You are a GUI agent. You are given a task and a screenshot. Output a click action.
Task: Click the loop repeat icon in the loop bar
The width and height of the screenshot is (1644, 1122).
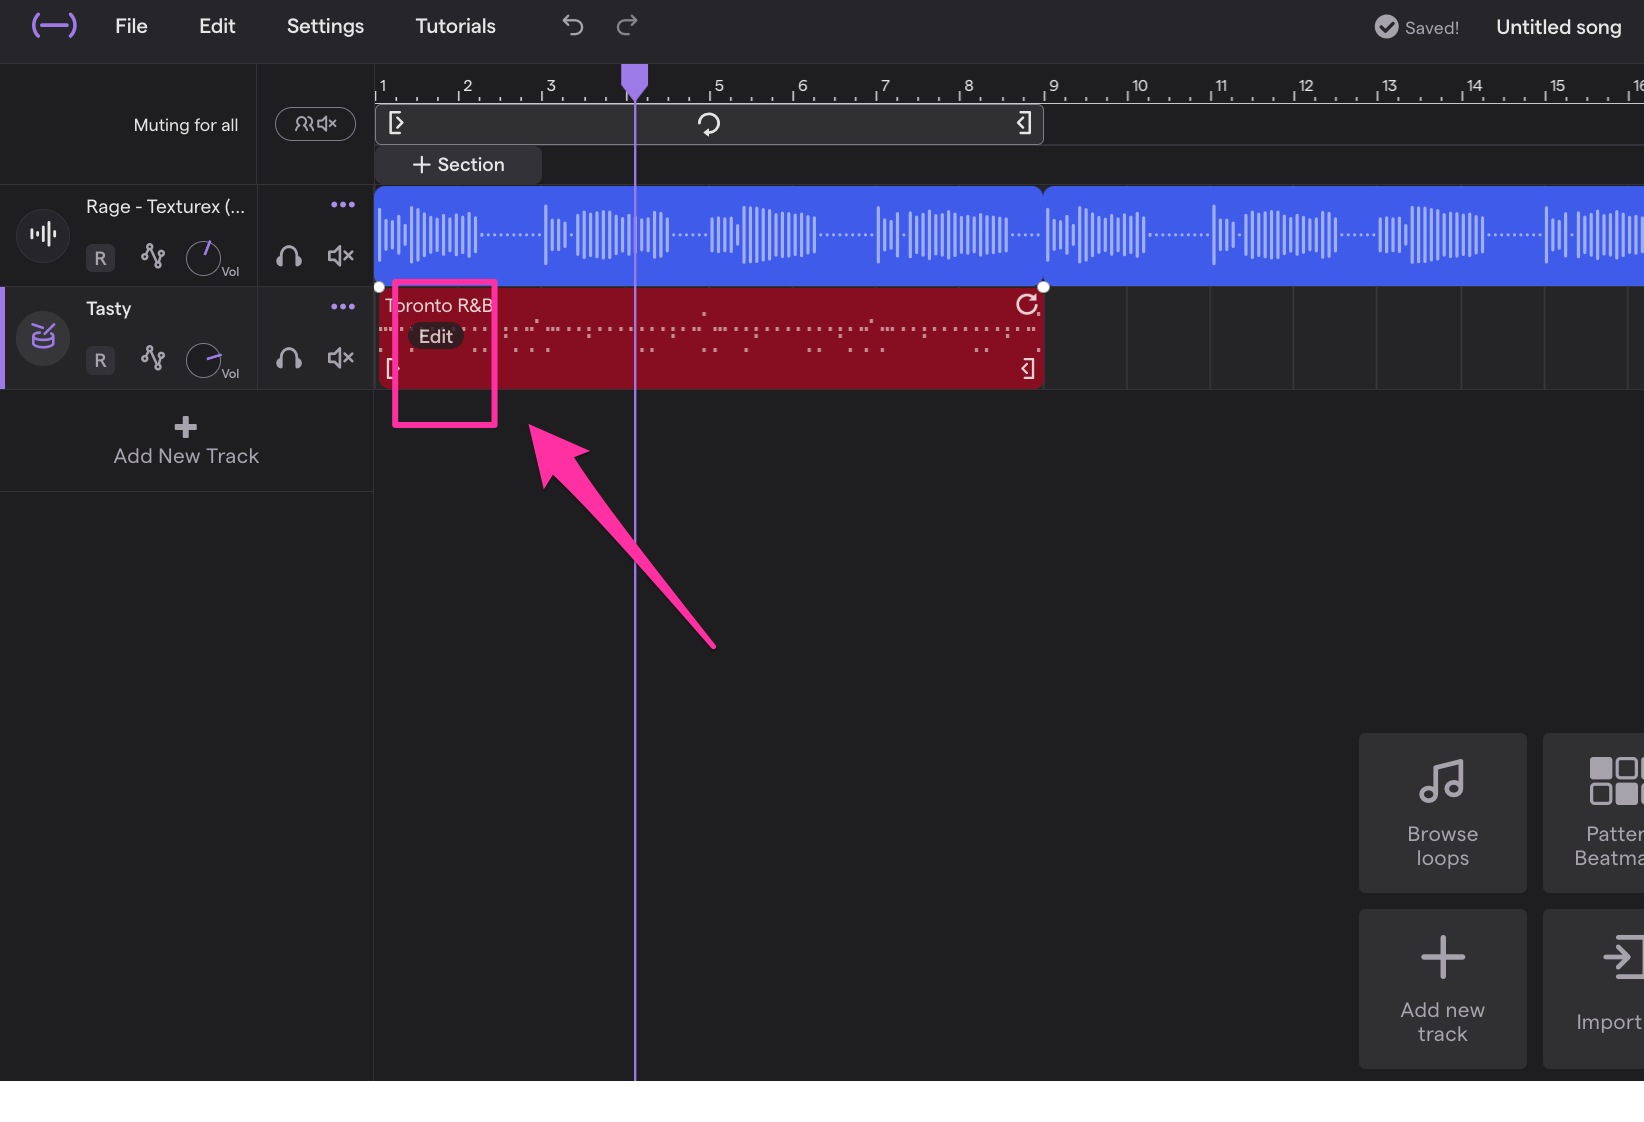(x=709, y=123)
